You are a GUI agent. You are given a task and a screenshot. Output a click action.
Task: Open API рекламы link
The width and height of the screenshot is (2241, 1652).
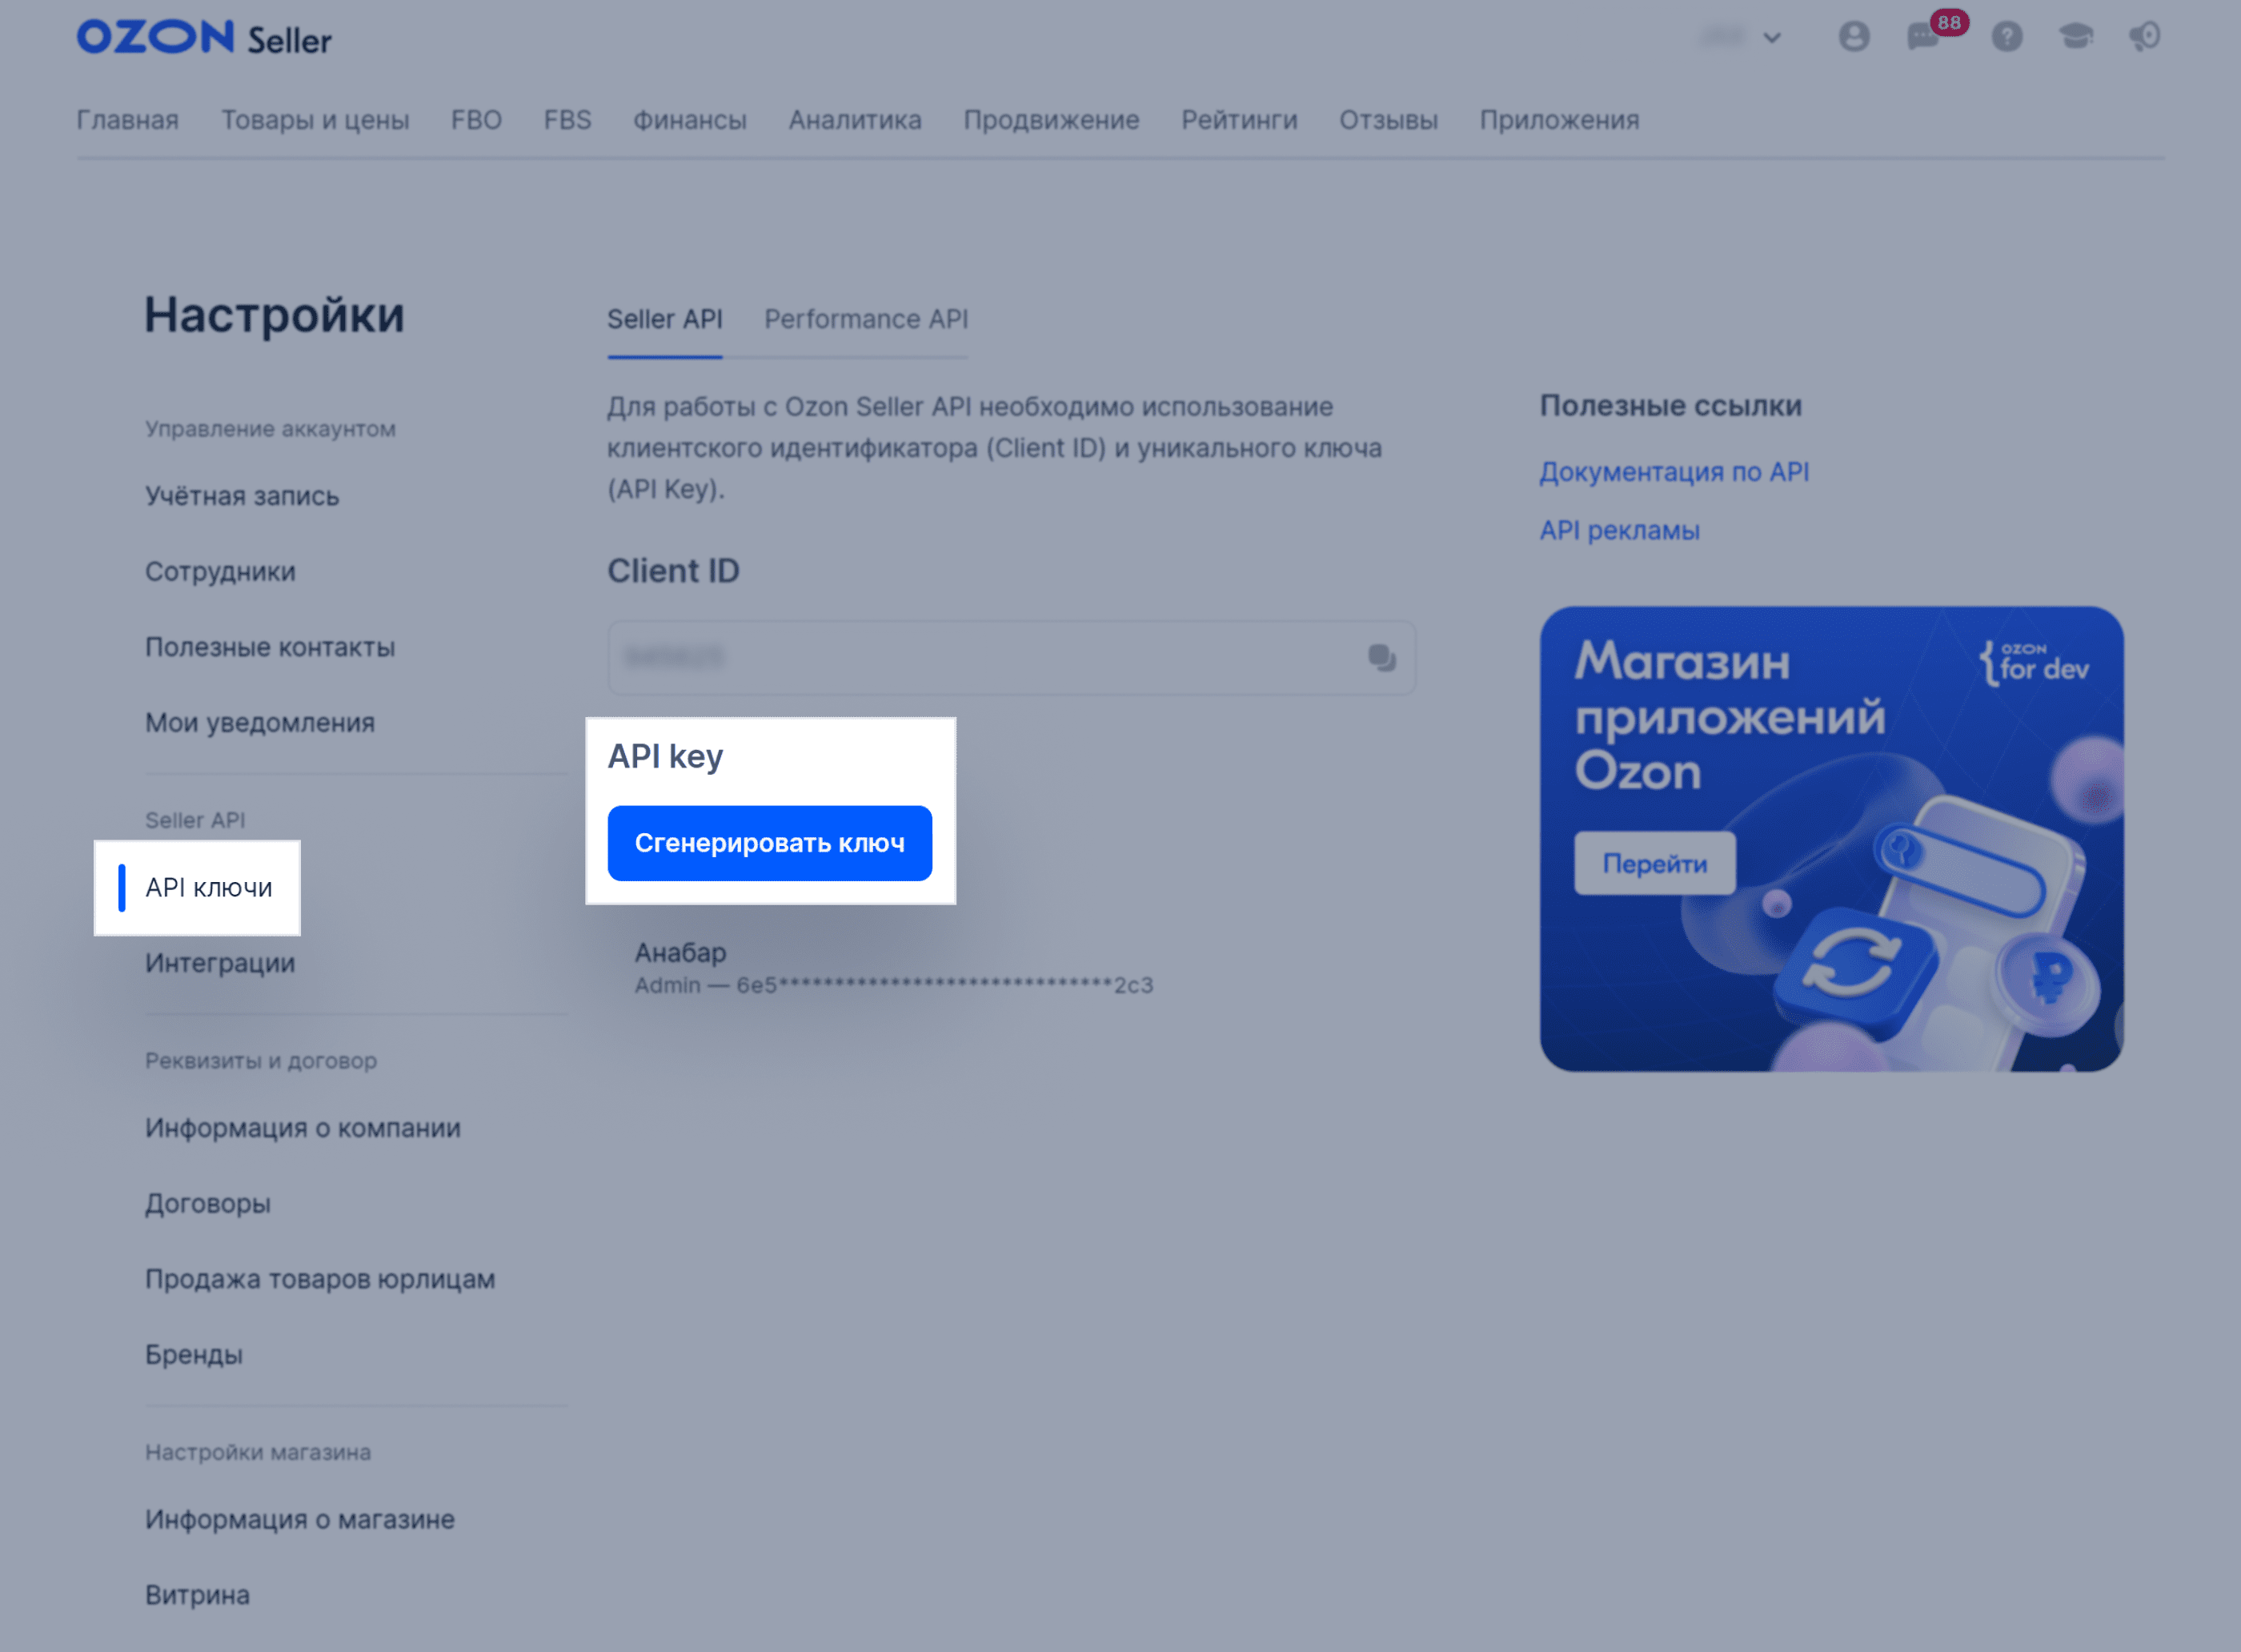(1620, 530)
